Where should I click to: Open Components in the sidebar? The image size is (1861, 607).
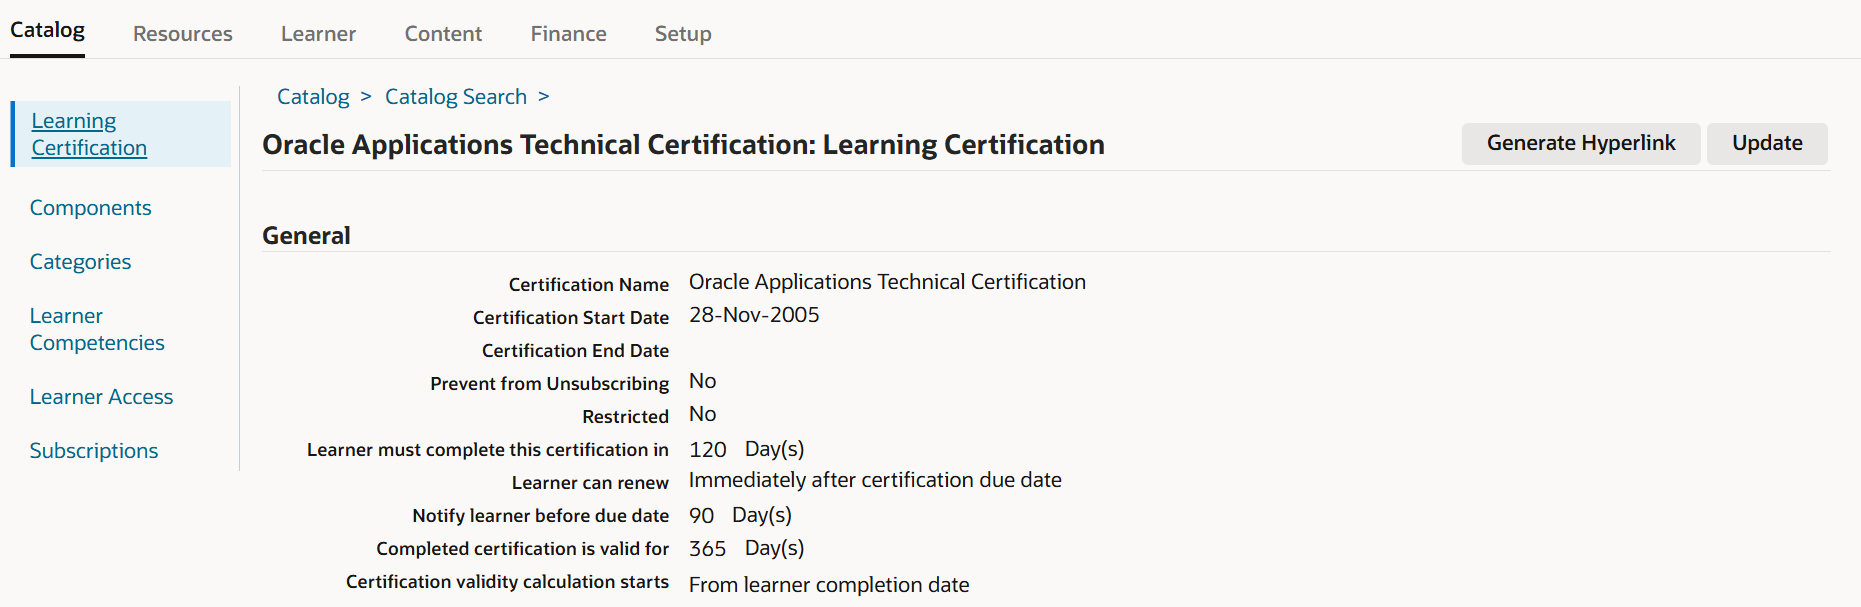click(90, 208)
